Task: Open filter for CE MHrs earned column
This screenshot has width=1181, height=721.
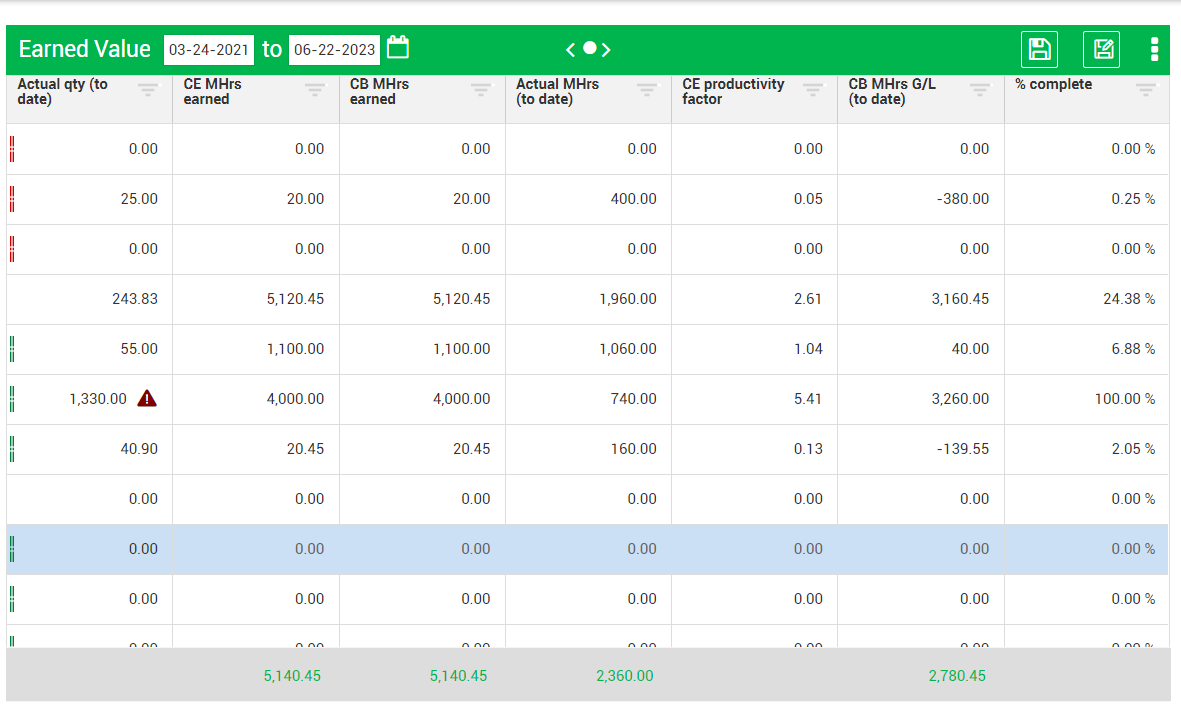Action: tap(315, 90)
